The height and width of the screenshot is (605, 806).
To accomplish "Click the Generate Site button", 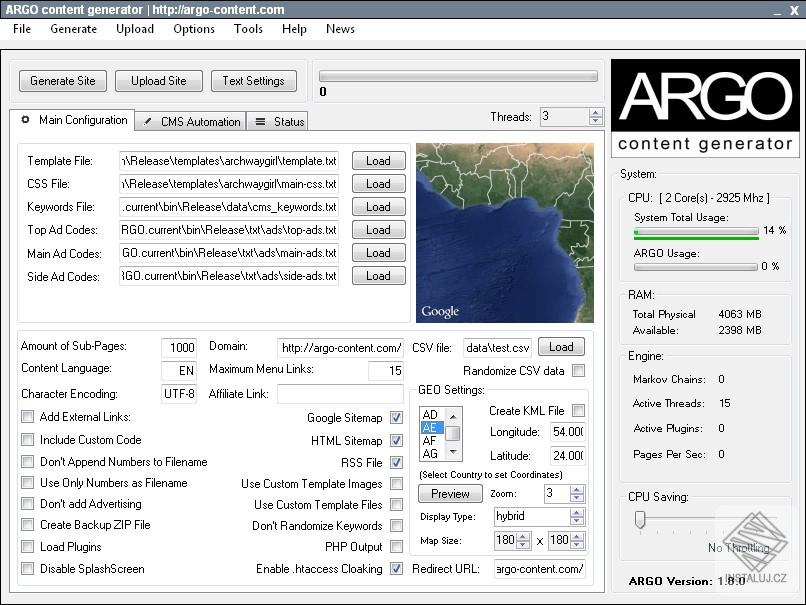I will (x=62, y=81).
